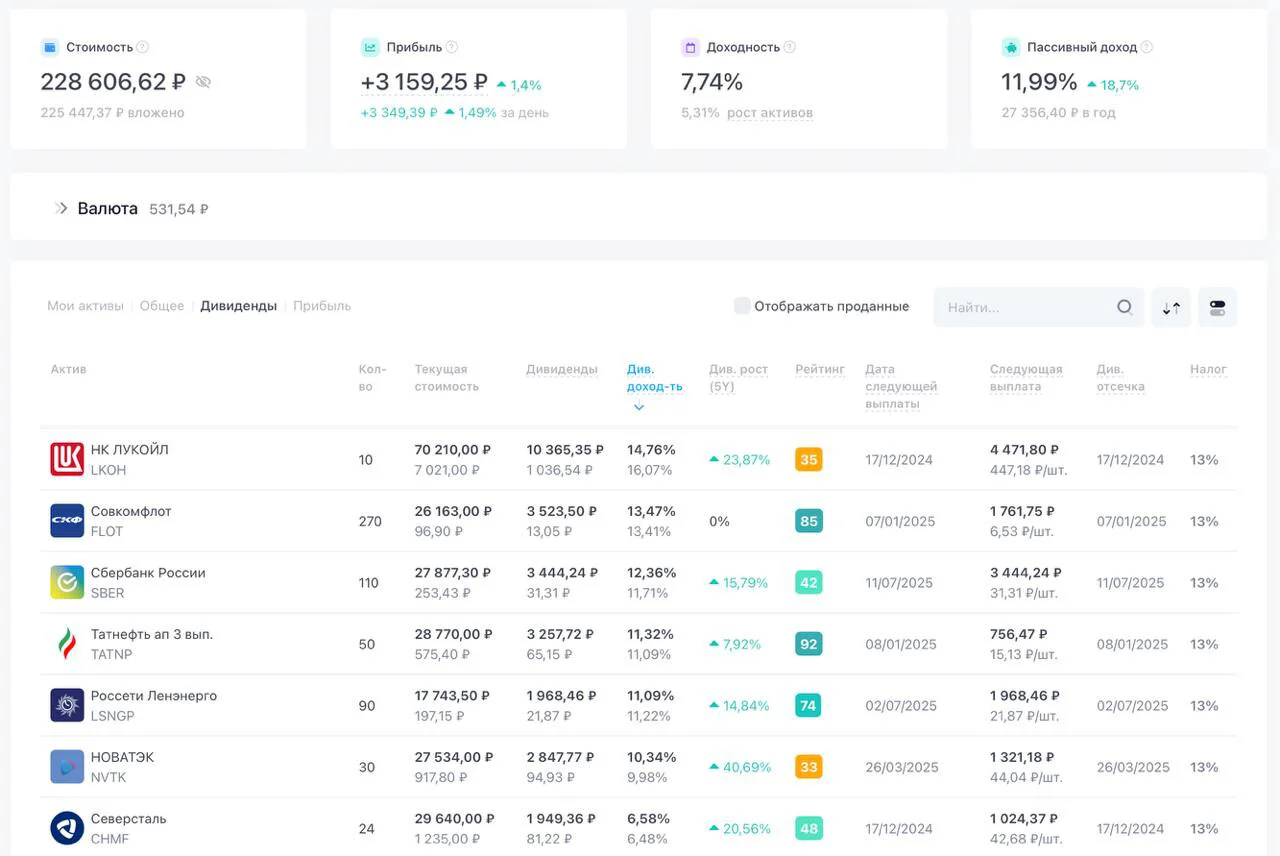Click the Рейтинг column header
Image resolution: width=1280 pixels, height=856 pixels.
point(820,370)
